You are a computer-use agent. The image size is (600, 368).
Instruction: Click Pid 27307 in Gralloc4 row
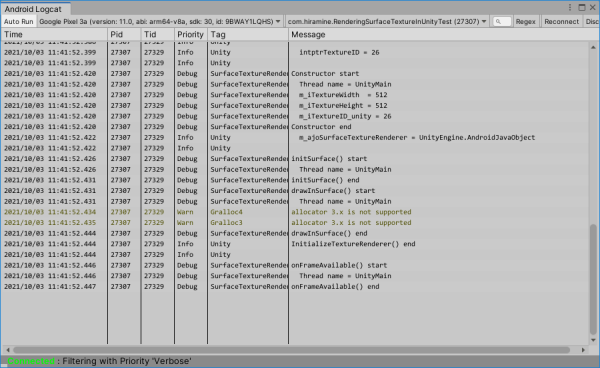pos(121,212)
